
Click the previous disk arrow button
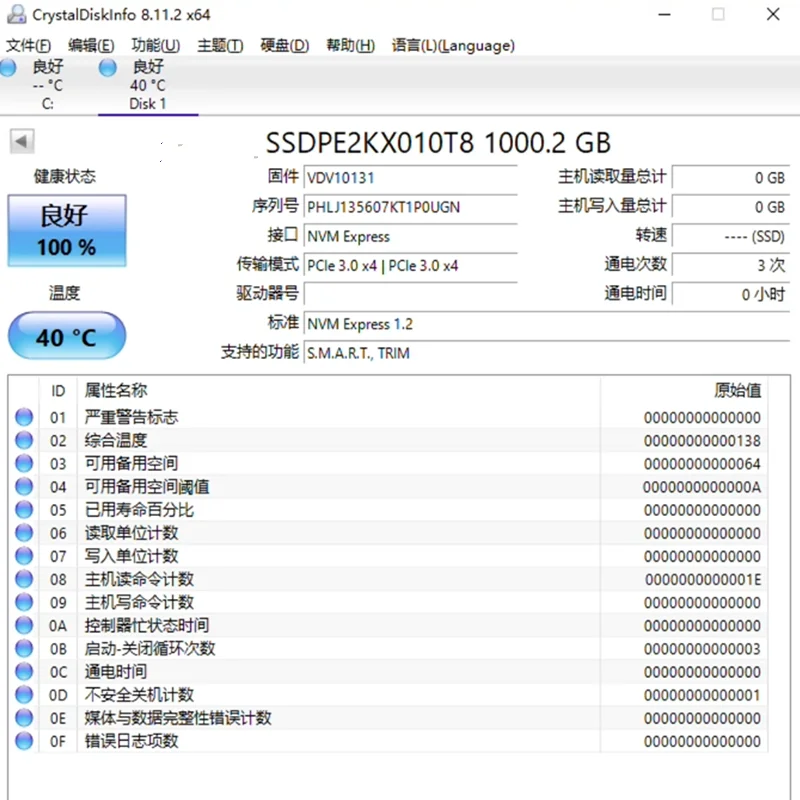coord(22,141)
